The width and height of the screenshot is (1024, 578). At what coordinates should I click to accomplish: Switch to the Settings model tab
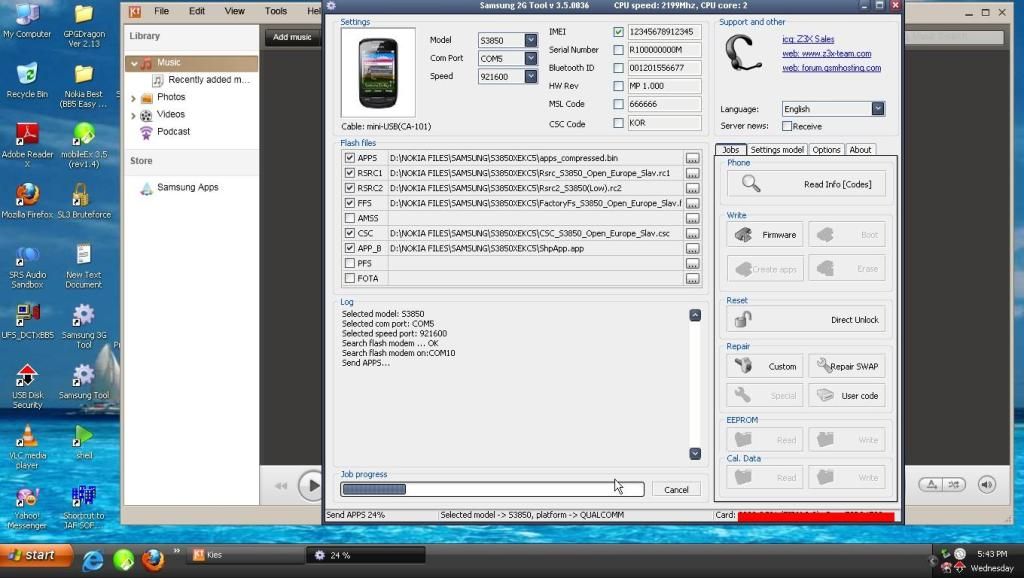776,150
